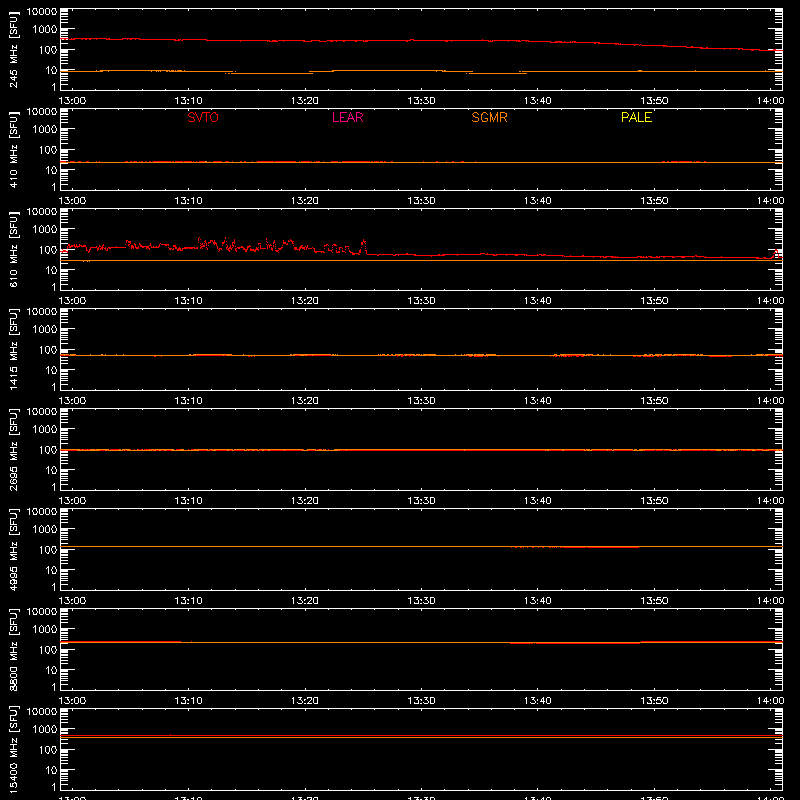
Task: Click the 14:00 tick label under 2695 MHz plot
Action: 770,501
